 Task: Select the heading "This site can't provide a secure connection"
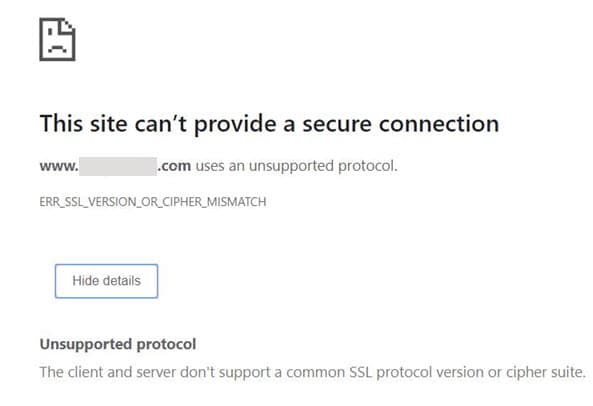point(269,124)
